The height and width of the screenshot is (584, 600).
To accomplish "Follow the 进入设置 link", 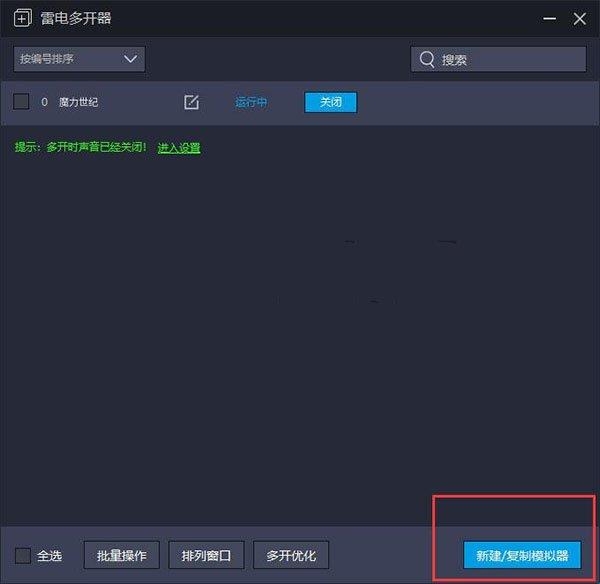I will pyautogui.click(x=179, y=148).
